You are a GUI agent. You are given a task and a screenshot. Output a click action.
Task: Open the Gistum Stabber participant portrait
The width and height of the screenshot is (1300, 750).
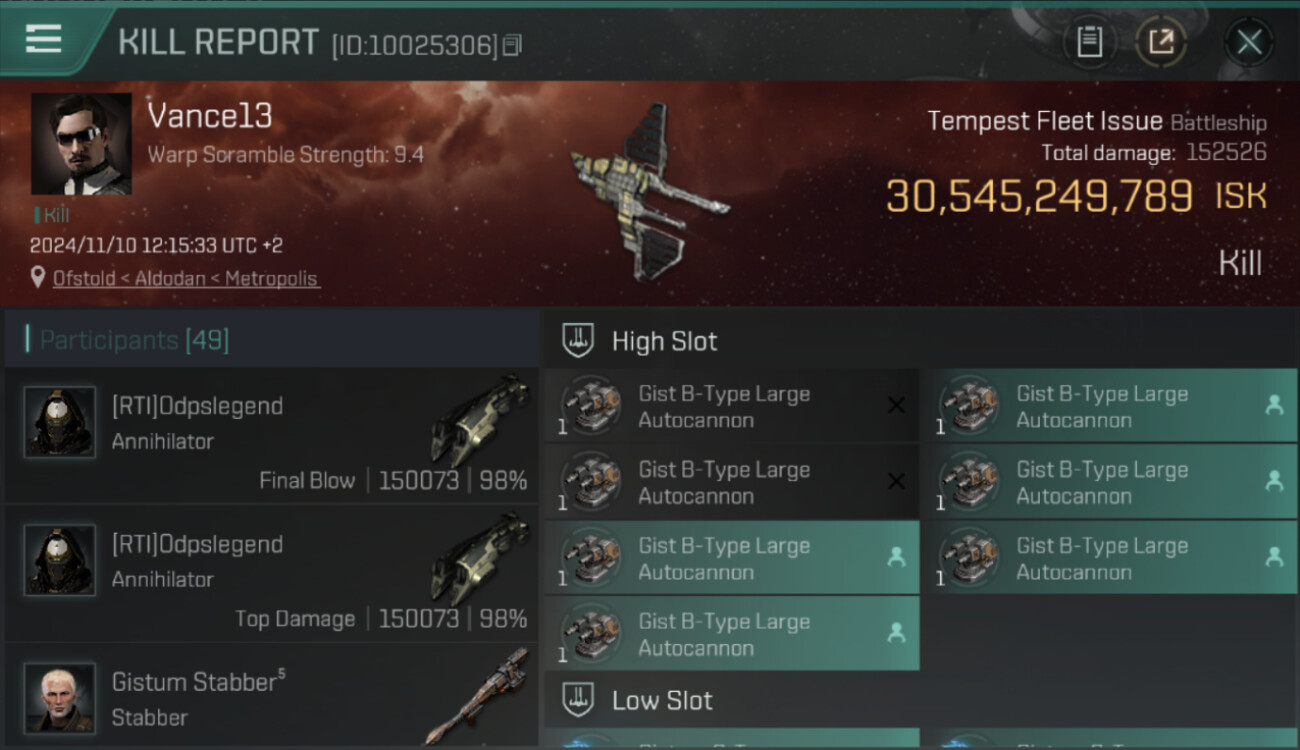(x=60, y=697)
